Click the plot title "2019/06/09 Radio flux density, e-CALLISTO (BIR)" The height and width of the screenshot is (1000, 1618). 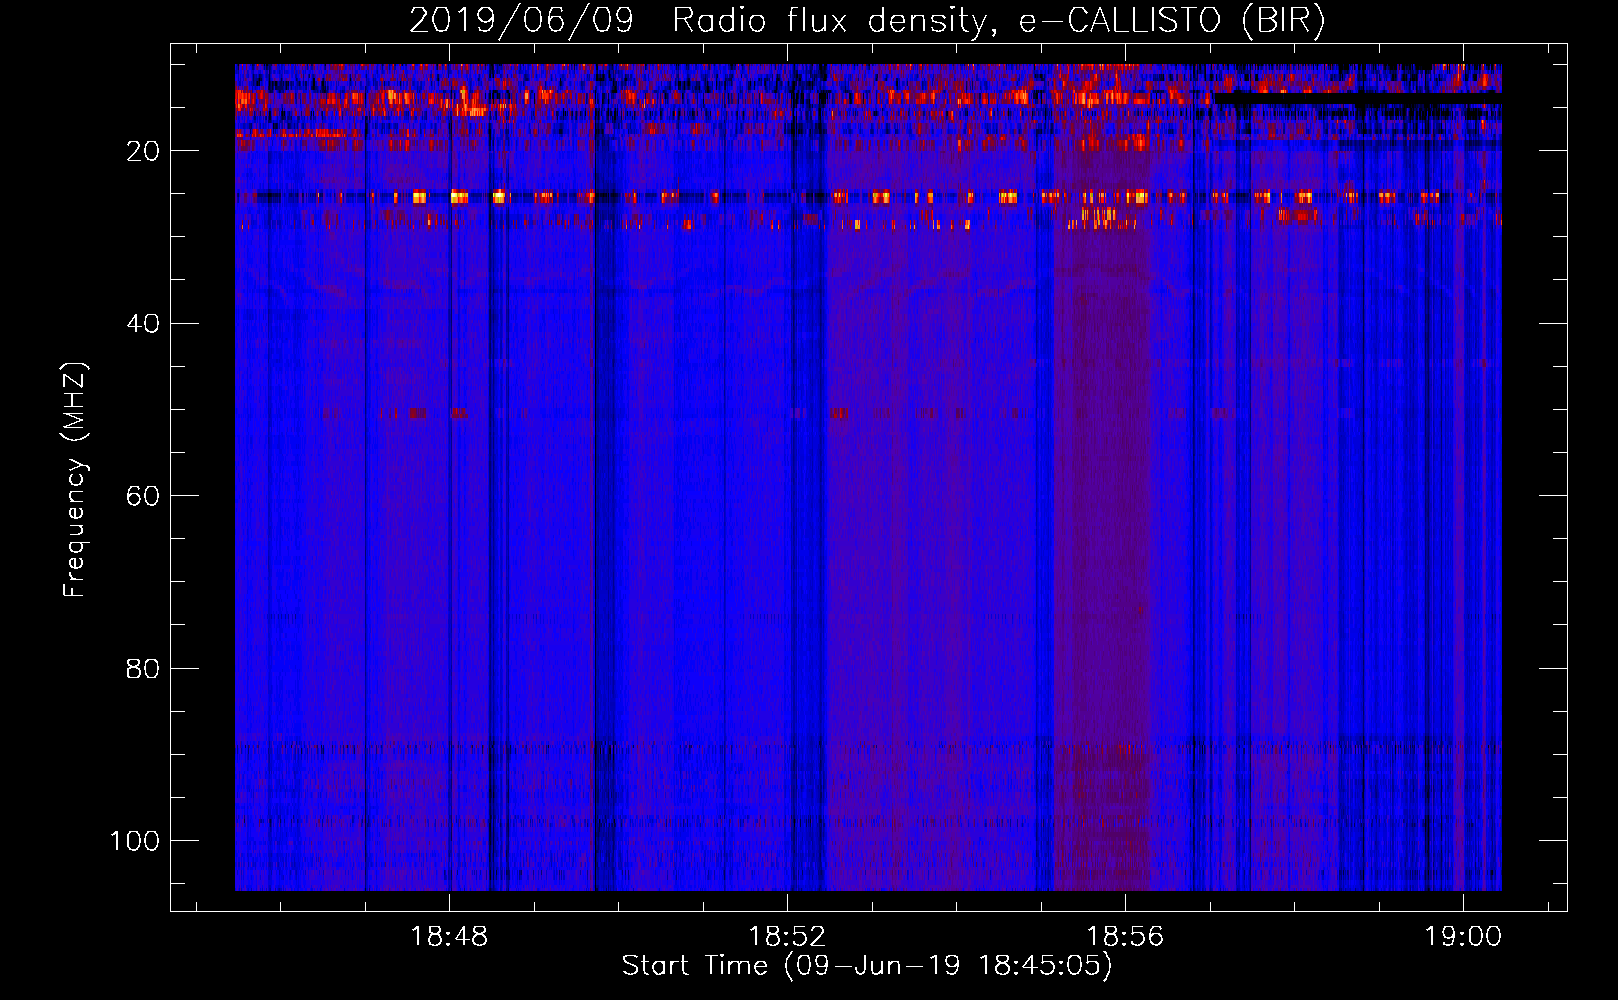coord(867,21)
